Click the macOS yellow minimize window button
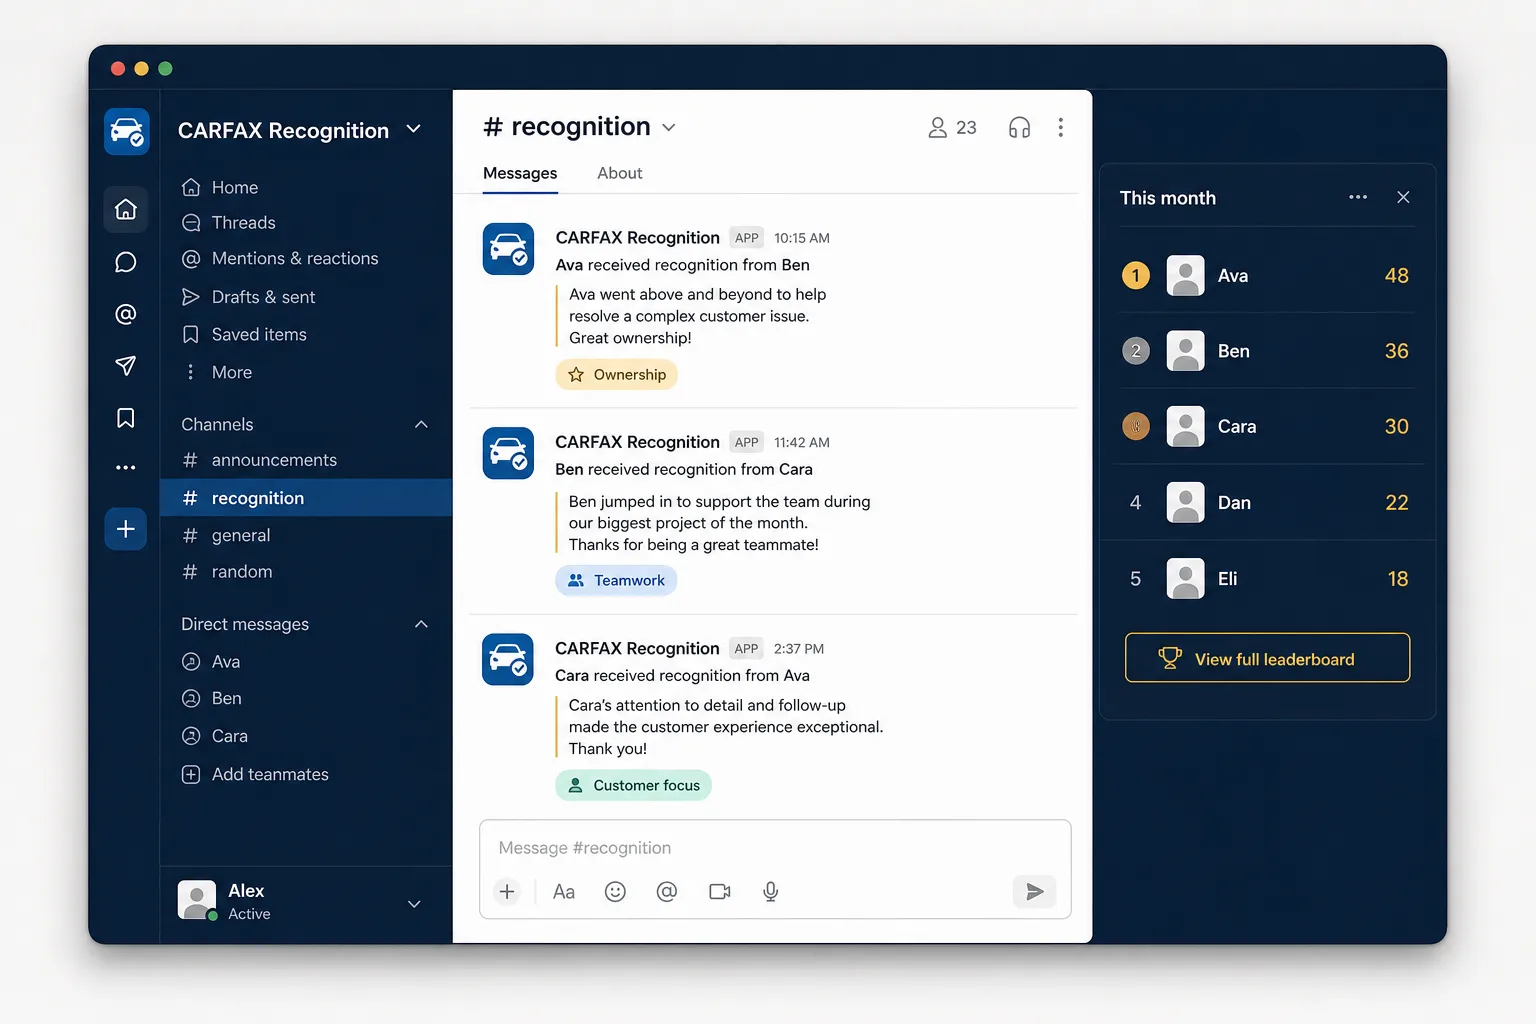 (141, 68)
